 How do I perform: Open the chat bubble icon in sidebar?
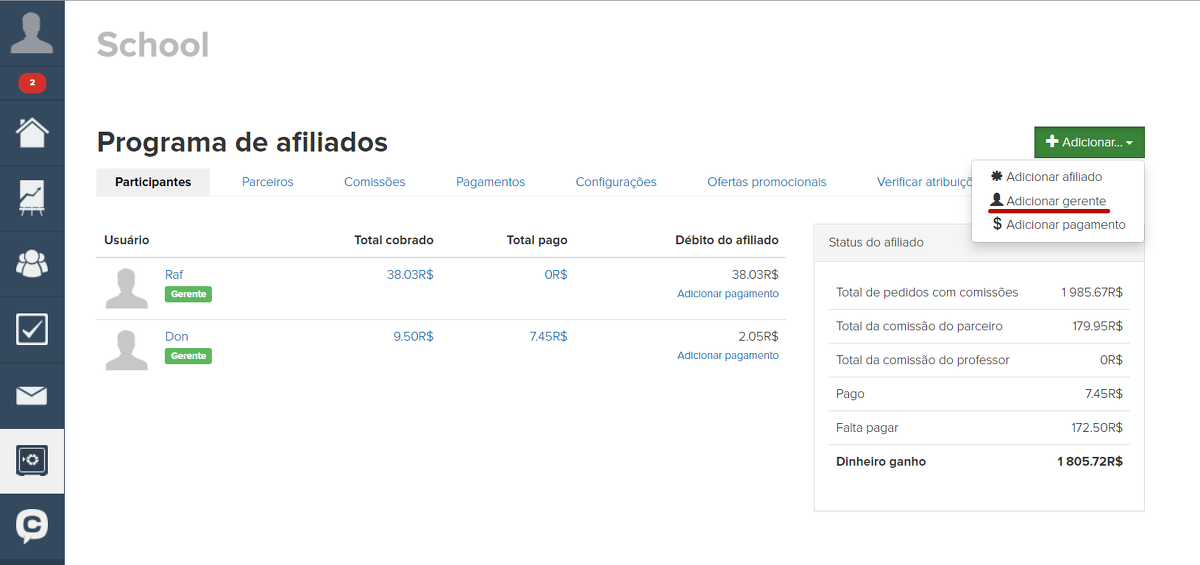click(x=32, y=525)
